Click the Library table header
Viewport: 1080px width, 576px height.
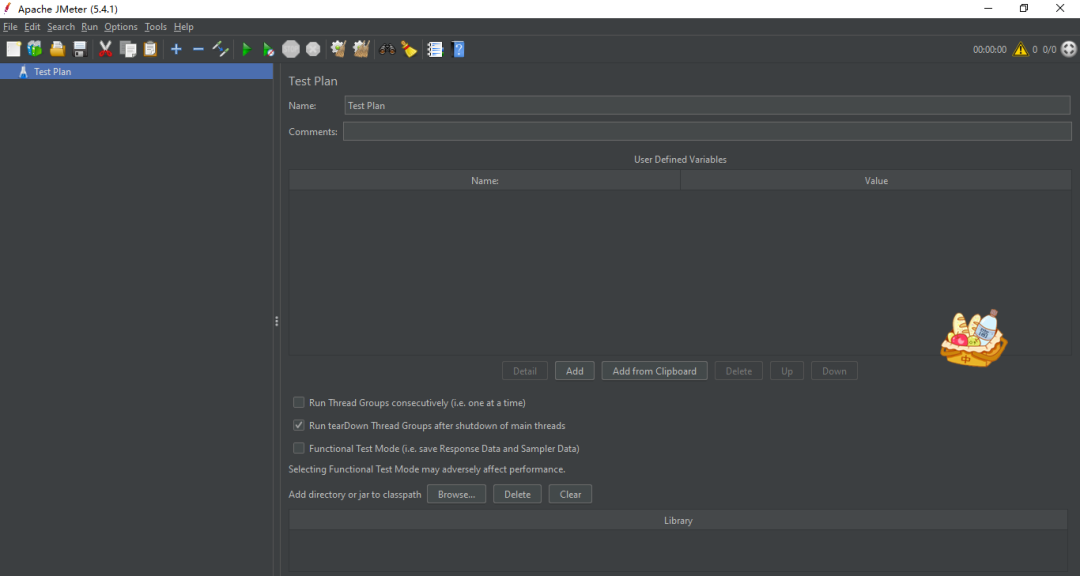678,520
